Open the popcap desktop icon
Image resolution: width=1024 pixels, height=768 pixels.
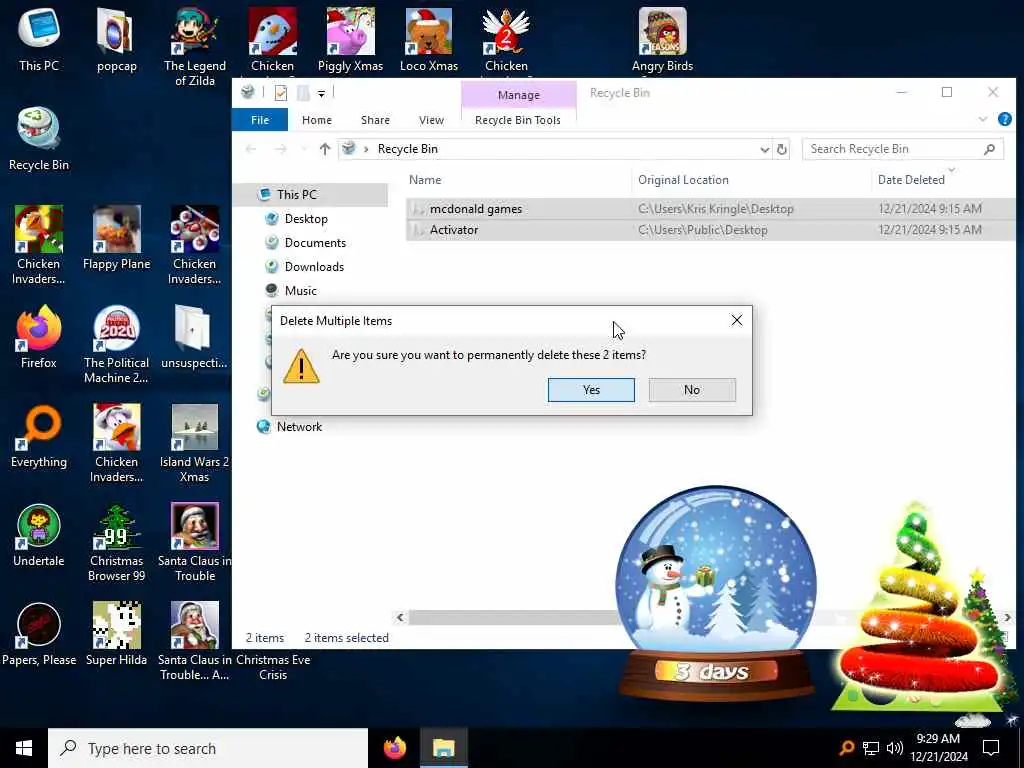116,39
